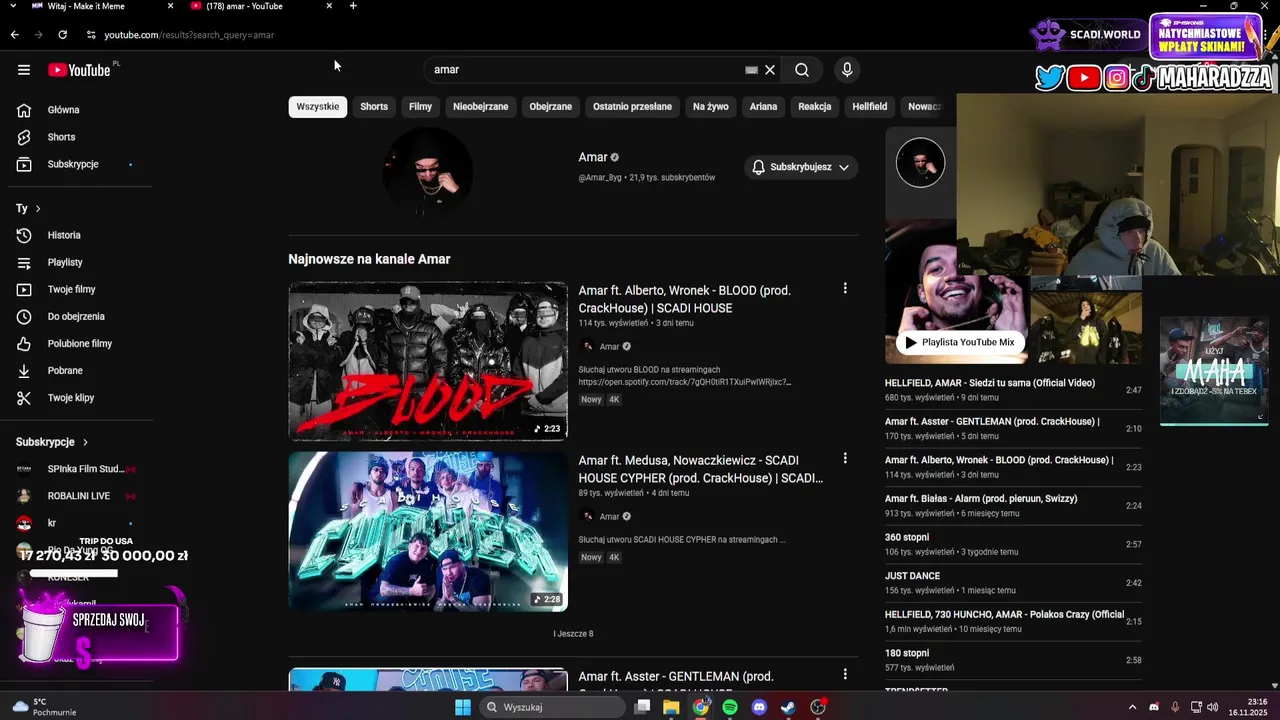The height and width of the screenshot is (720, 1280).
Task: Clear the search query with X
Action: (x=770, y=70)
